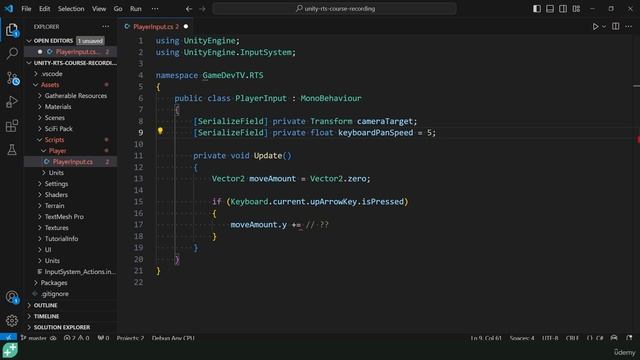Go forward with the right arrow
The width and height of the screenshot is (640, 360).
(202, 9)
